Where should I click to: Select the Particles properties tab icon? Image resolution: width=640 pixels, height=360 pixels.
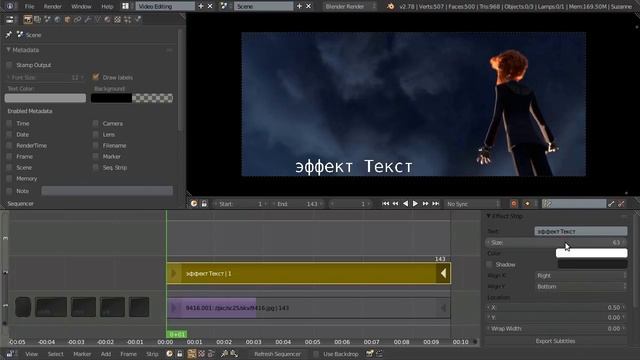tap(127, 19)
